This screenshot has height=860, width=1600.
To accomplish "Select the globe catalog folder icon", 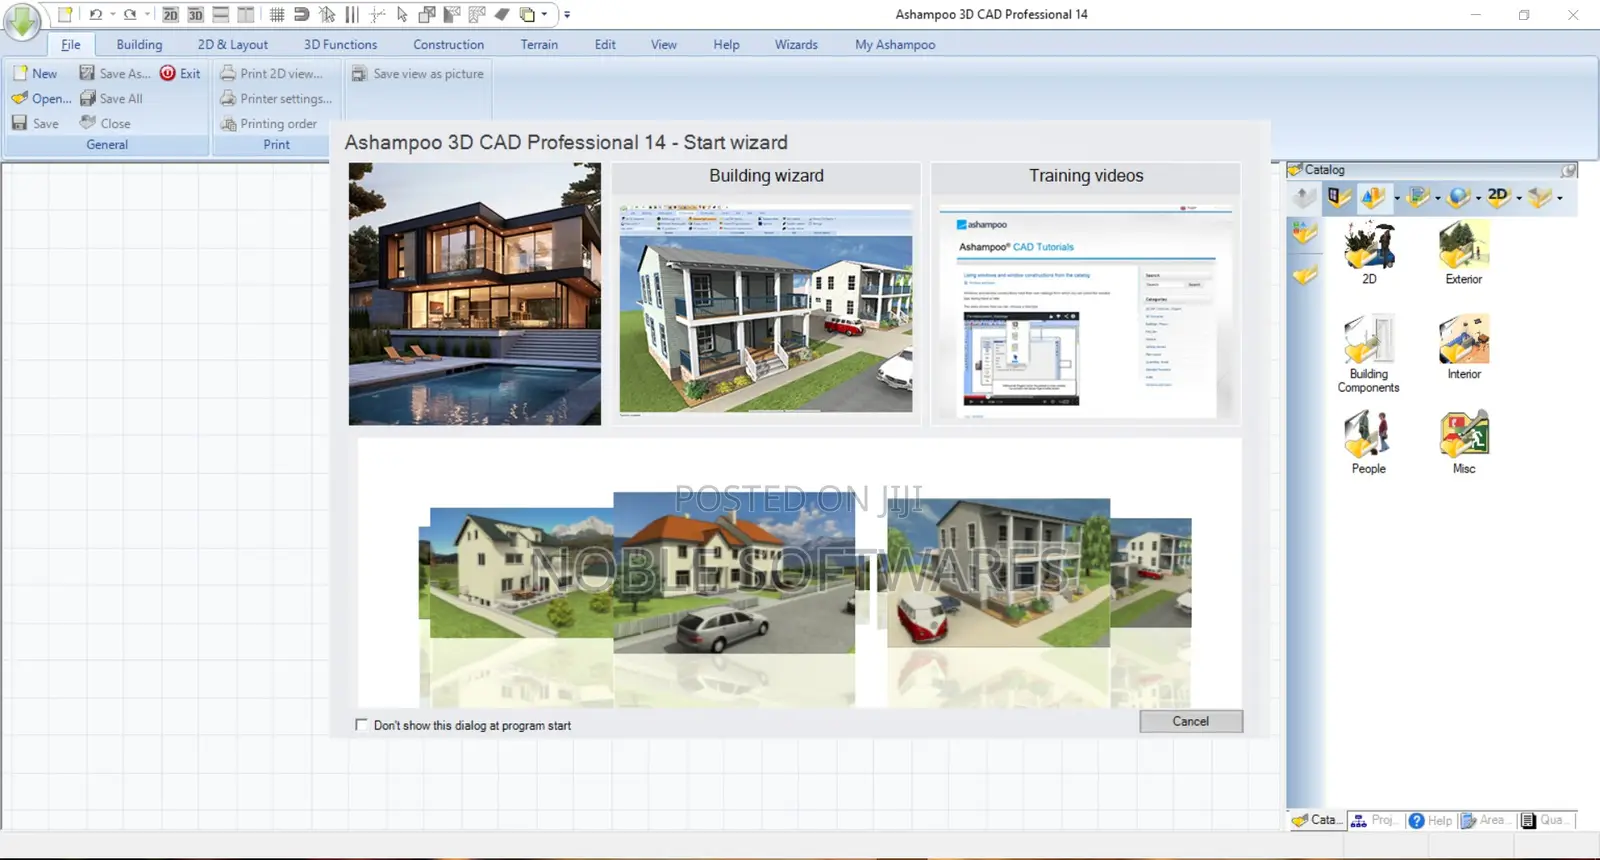I will click(x=1459, y=197).
